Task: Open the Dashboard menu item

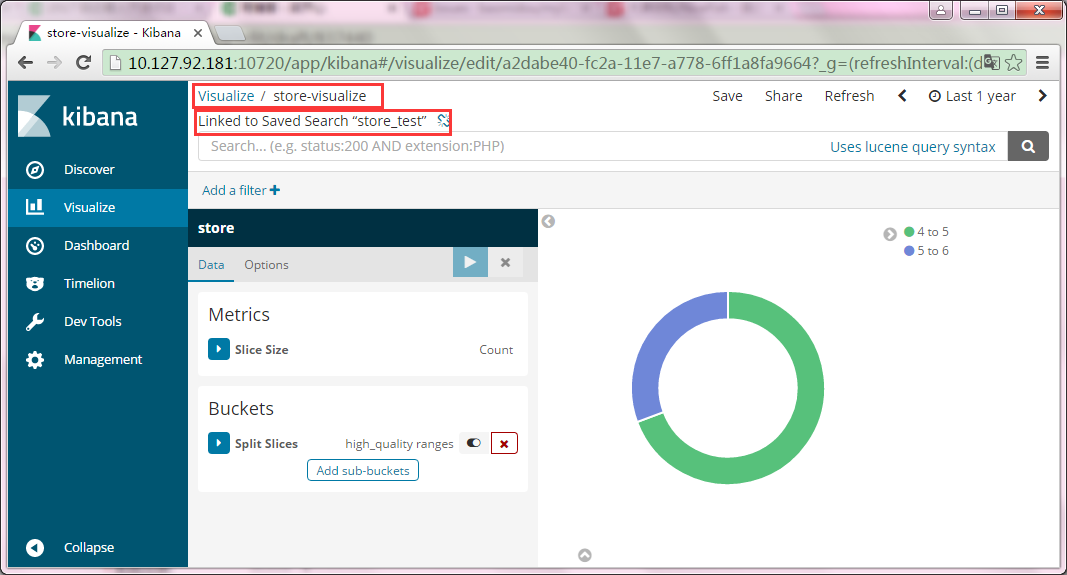Action: pyautogui.click(x=98, y=246)
